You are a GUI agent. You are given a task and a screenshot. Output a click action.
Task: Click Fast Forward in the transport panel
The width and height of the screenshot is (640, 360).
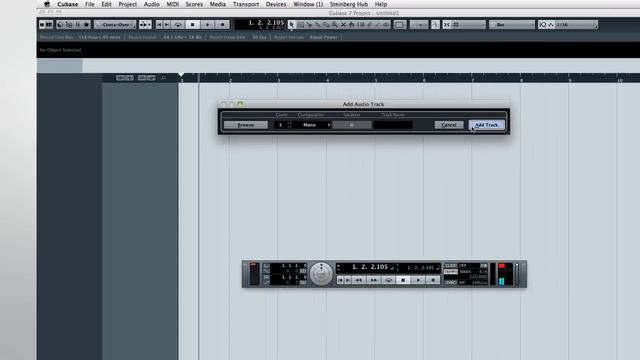[x=373, y=280]
